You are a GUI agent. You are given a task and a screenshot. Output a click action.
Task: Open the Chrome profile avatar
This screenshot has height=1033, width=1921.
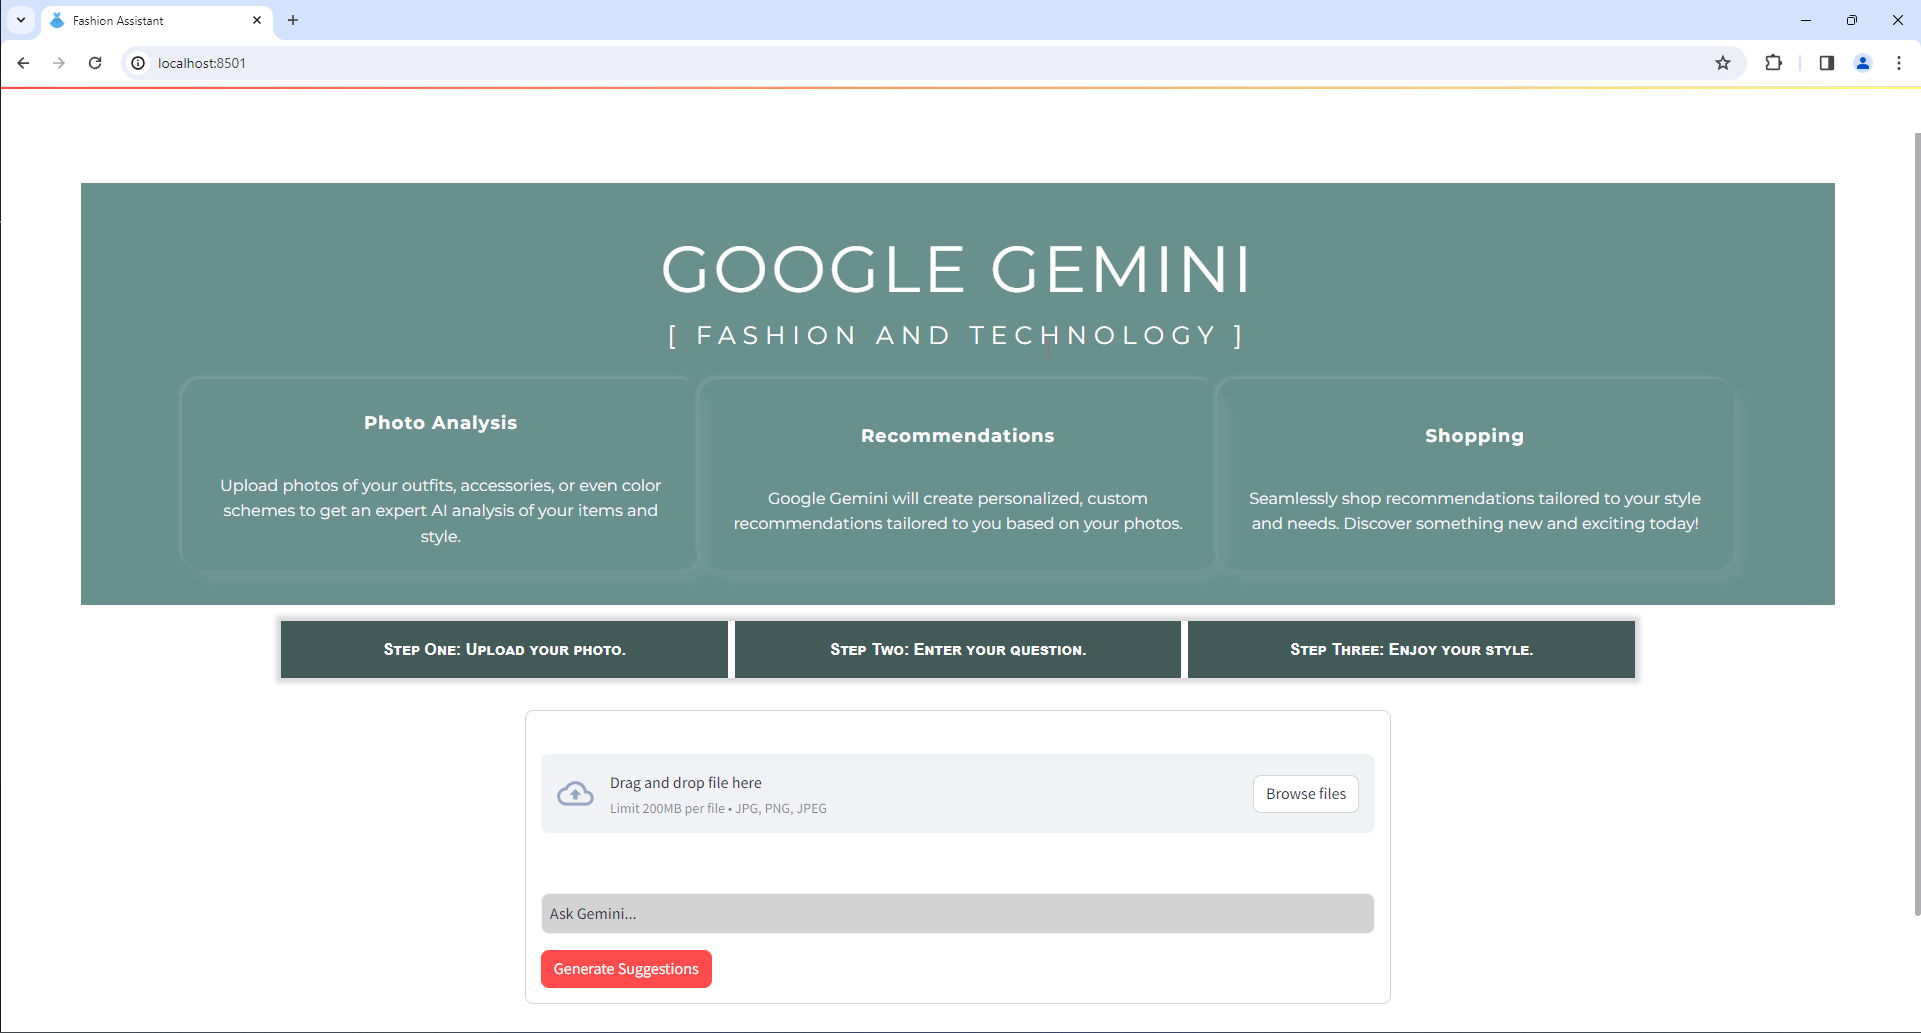pos(1863,63)
